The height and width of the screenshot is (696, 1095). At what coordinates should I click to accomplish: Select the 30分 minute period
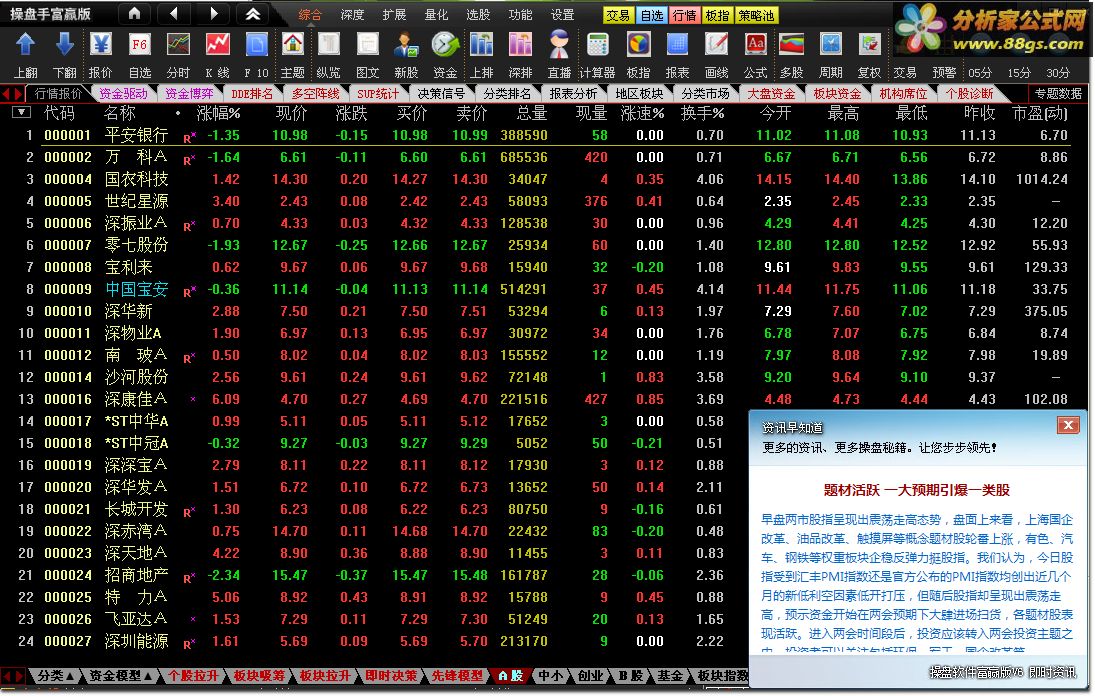(1058, 73)
